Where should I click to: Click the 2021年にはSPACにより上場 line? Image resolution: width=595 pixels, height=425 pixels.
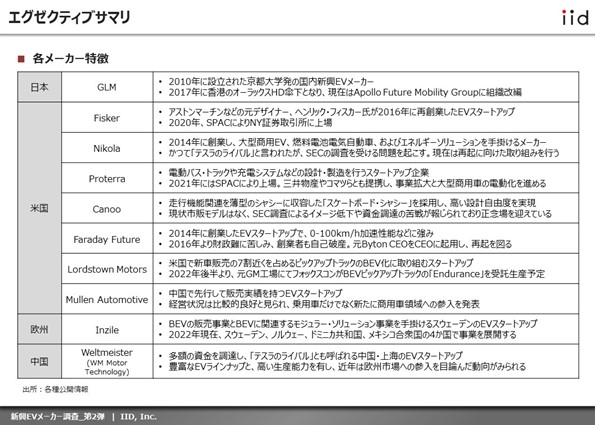tap(357, 183)
